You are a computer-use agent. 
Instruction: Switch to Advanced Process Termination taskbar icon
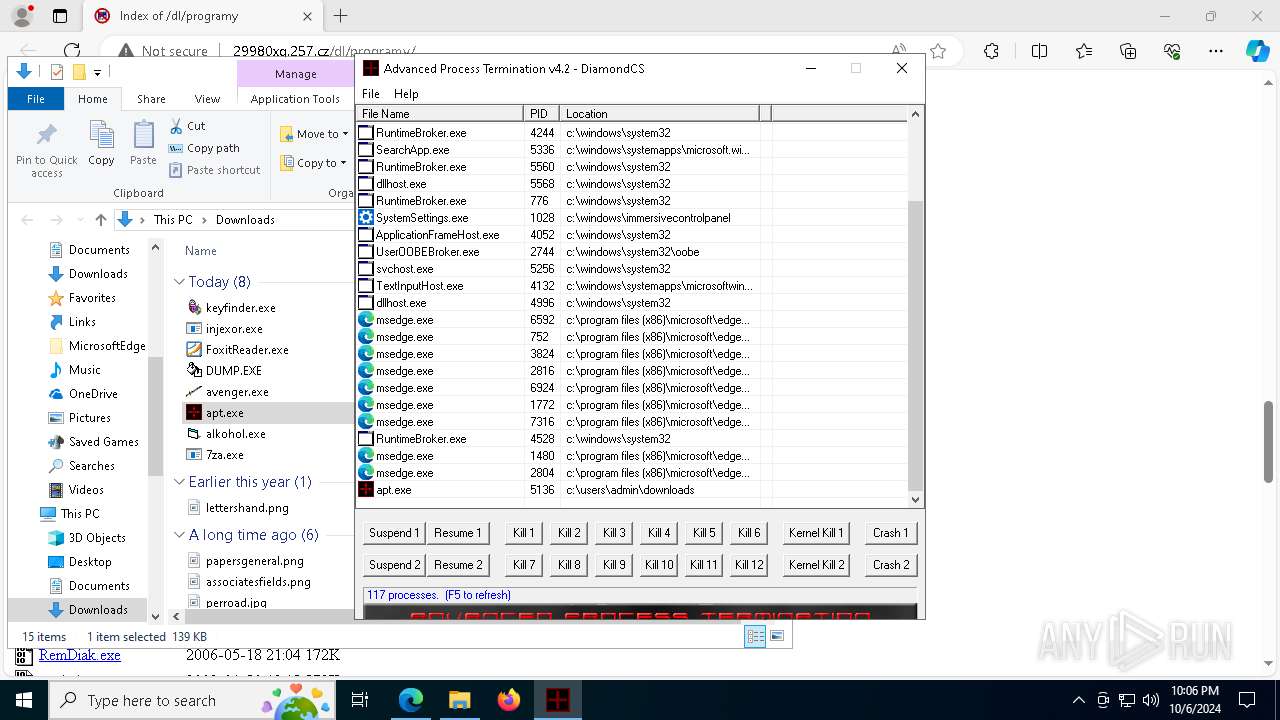(557, 700)
